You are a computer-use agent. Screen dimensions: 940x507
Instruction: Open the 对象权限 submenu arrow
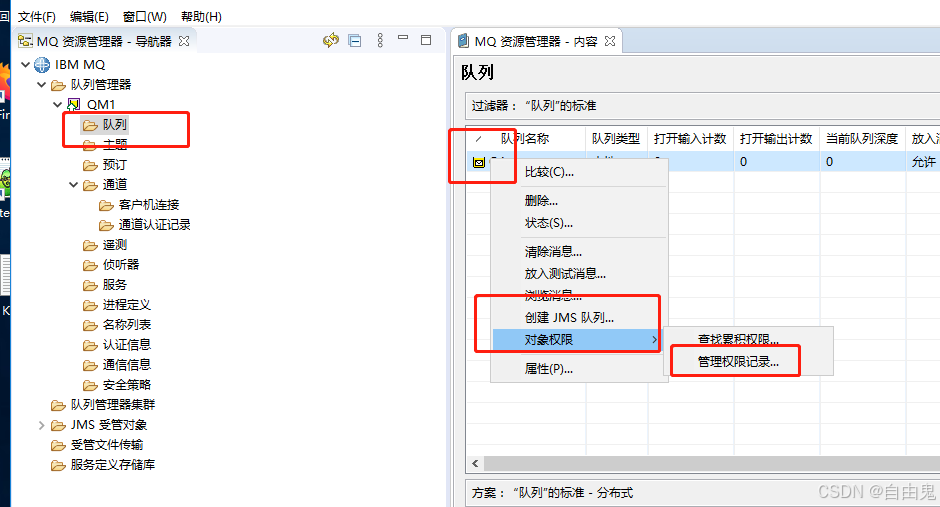coord(654,340)
